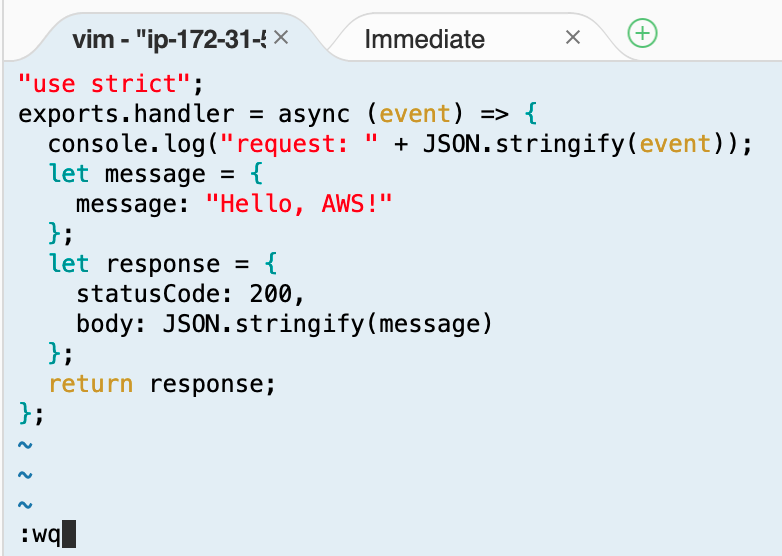This screenshot has height=556, width=782.
Task: Click the let keyword before message
Action: coord(69,174)
